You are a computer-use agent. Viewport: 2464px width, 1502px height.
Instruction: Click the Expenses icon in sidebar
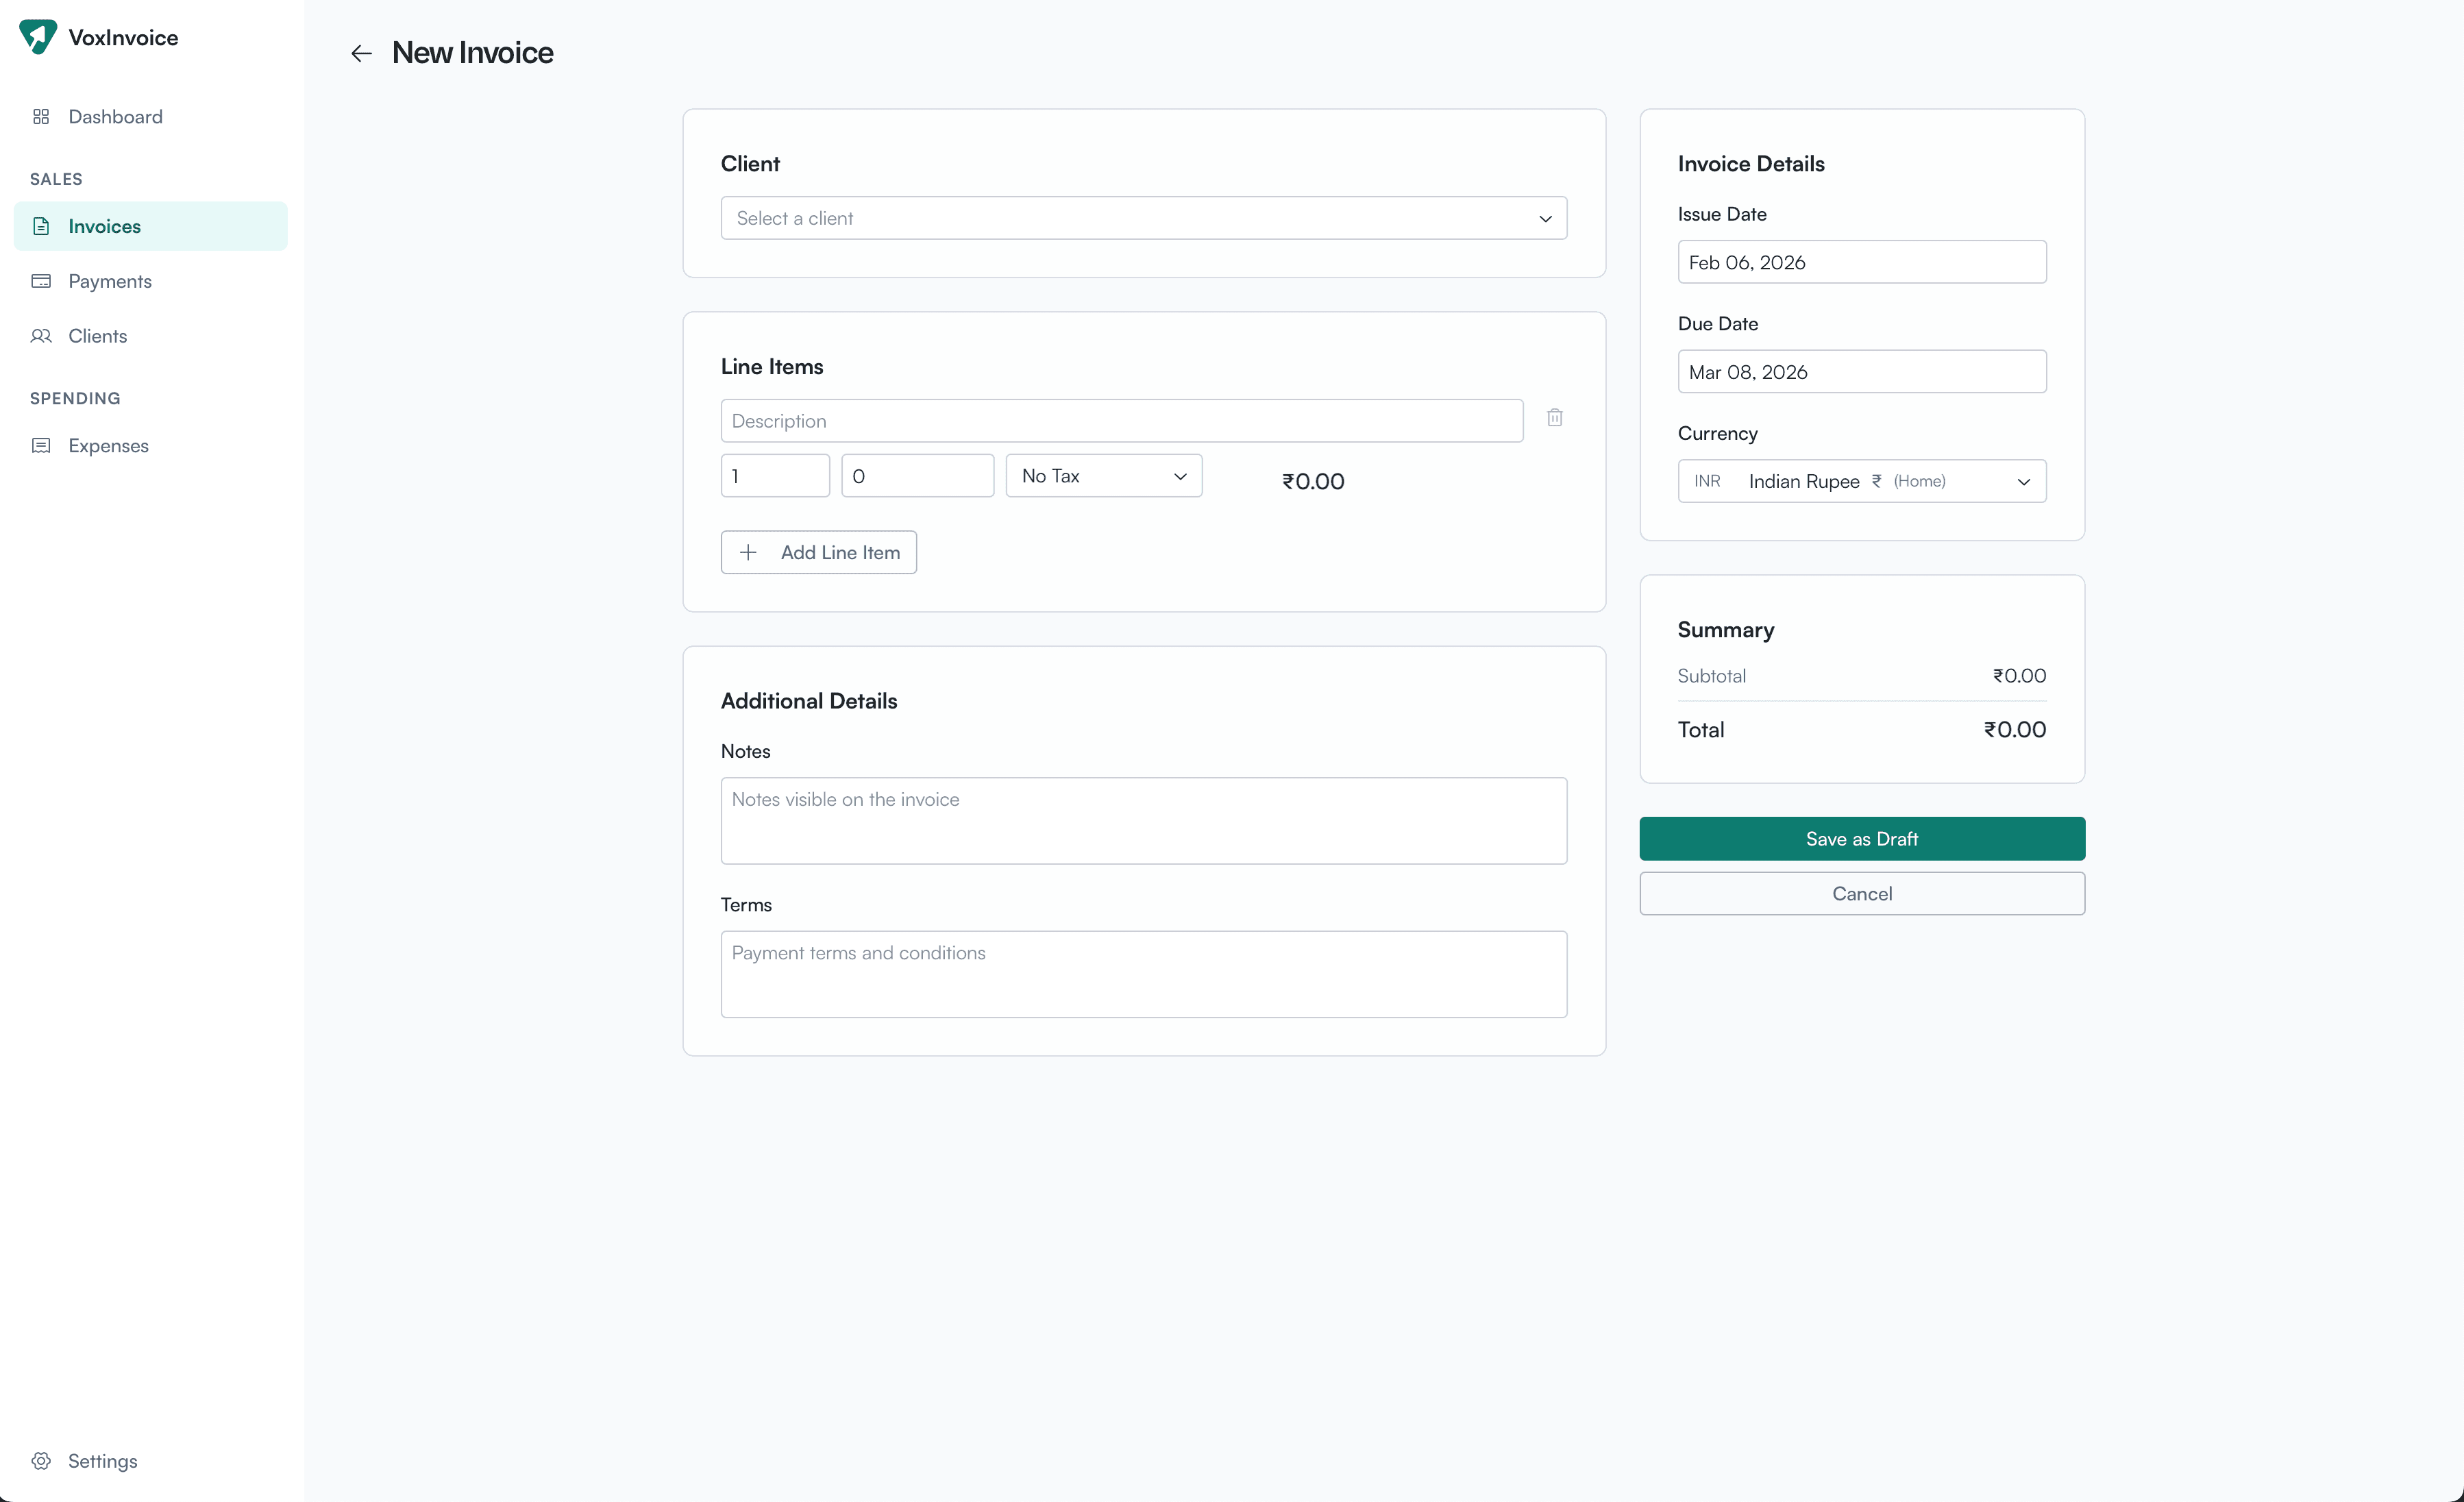coord(41,445)
